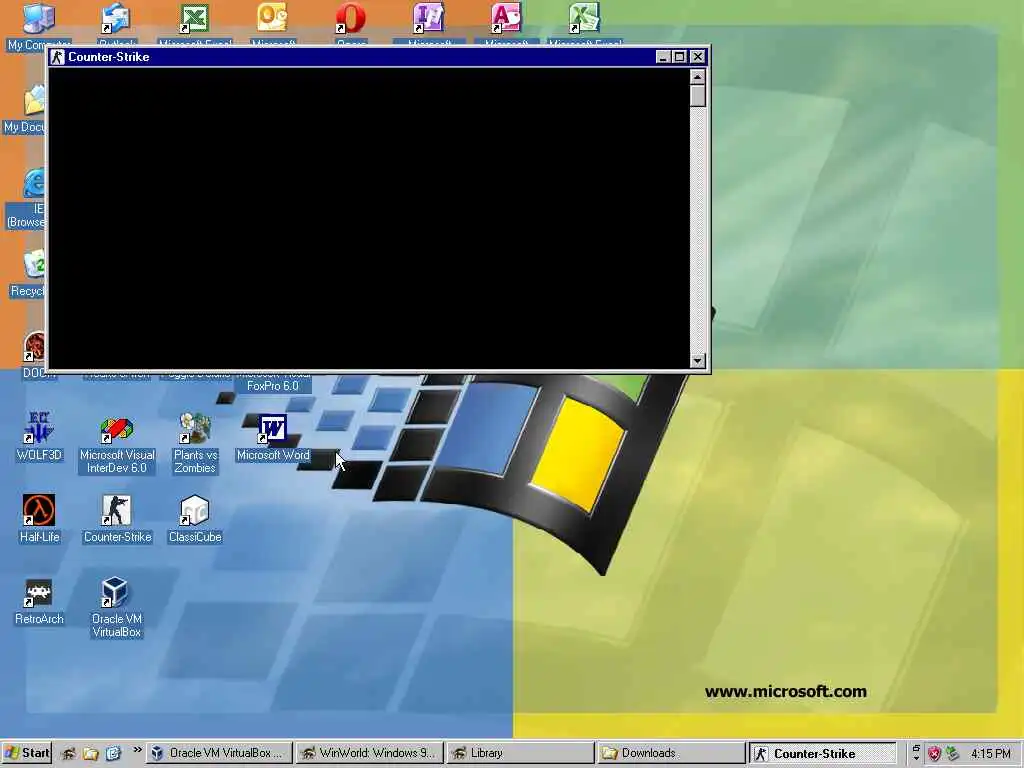This screenshot has height=768, width=1024.
Task: Select the Counter-Strike desktop shortcut icon
Action: [117, 511]
